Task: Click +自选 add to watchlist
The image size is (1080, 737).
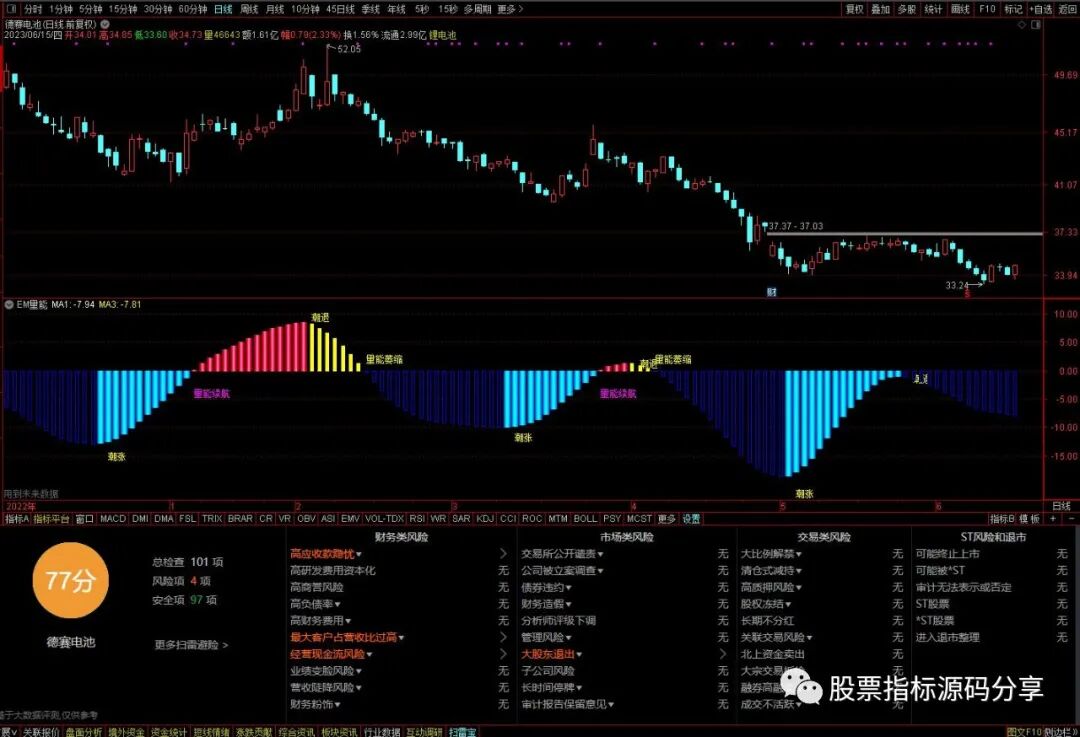Action: point(1041,9)
